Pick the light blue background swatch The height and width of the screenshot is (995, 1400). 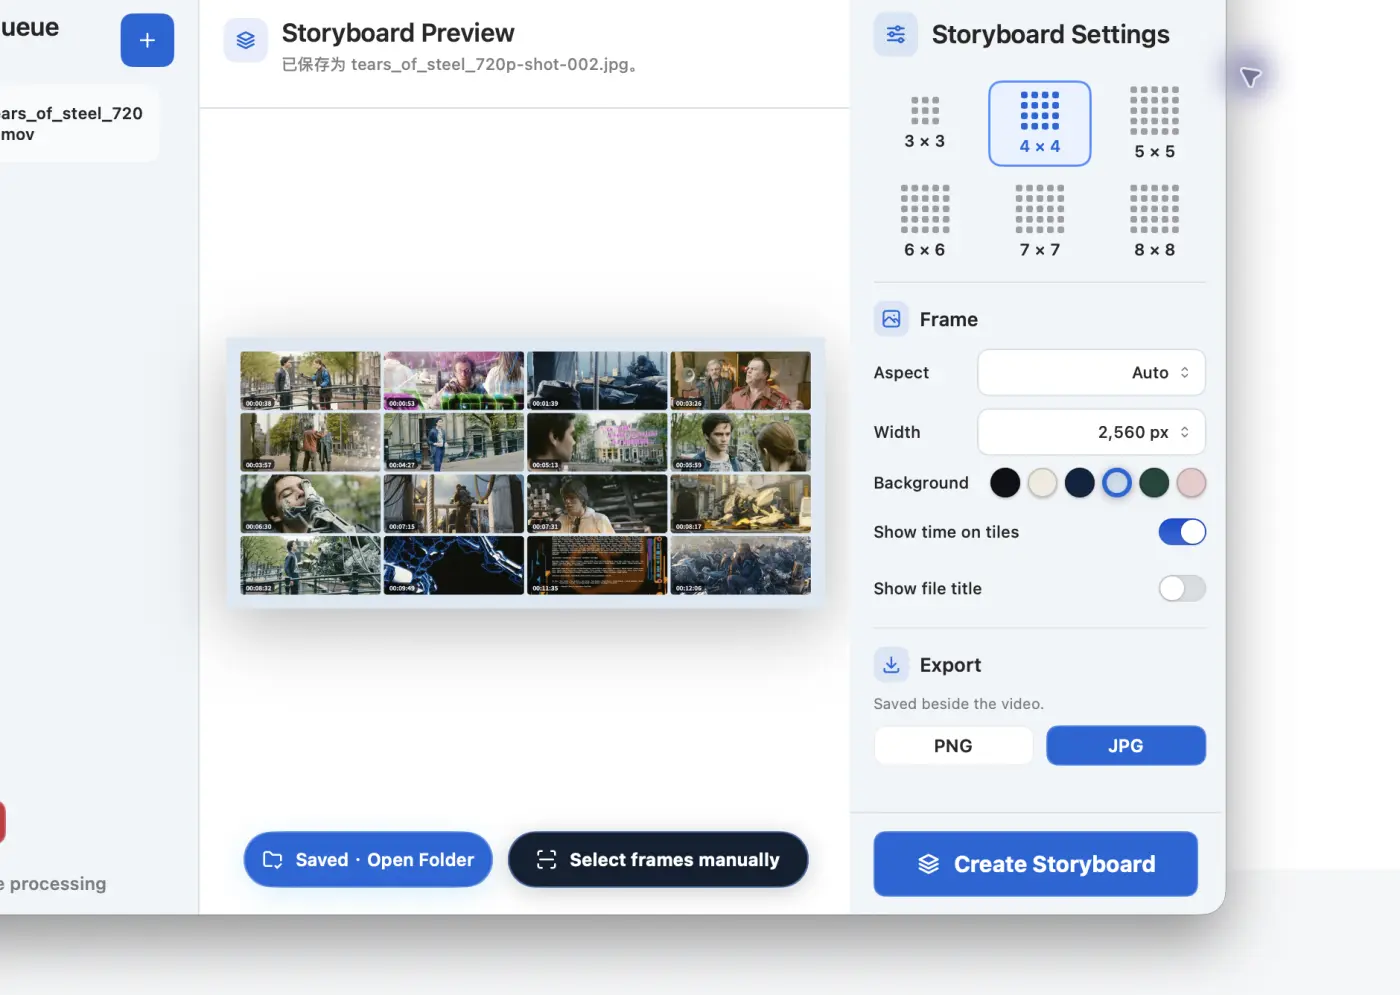pos(1117,483)
